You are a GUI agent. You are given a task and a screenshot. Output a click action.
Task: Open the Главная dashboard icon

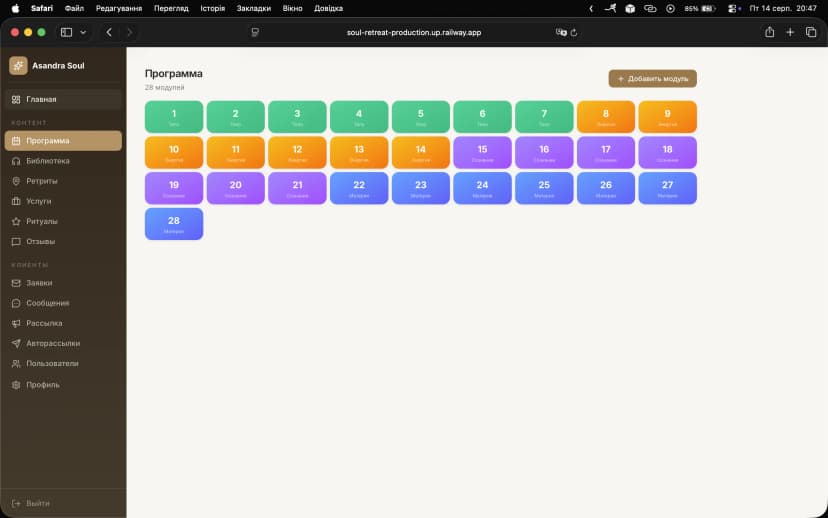click(16, 99)
